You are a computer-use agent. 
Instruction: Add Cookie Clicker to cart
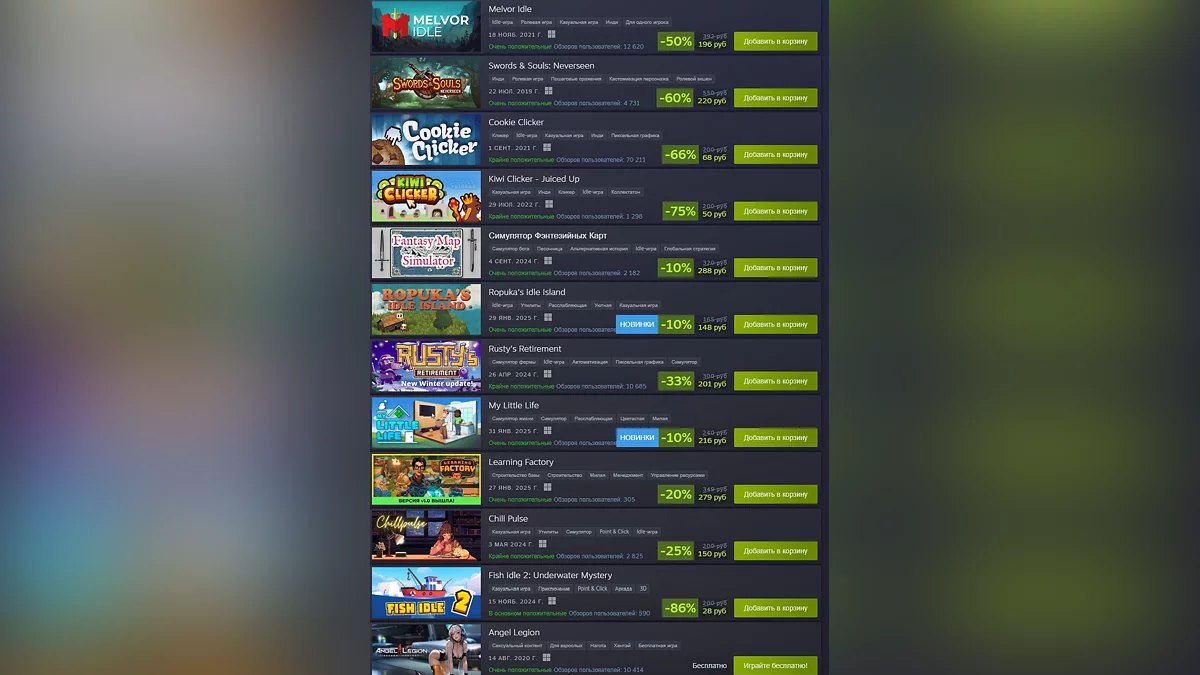click(x=775, y=155)
